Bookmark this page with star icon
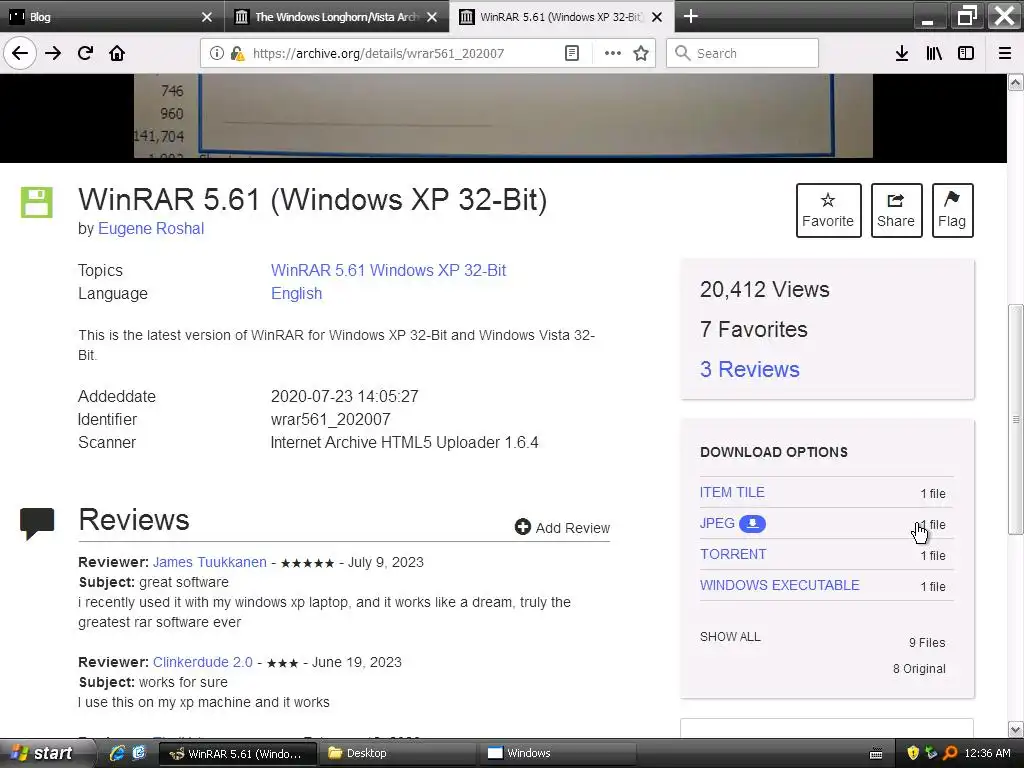The image size is (1024, 768). 641,53
